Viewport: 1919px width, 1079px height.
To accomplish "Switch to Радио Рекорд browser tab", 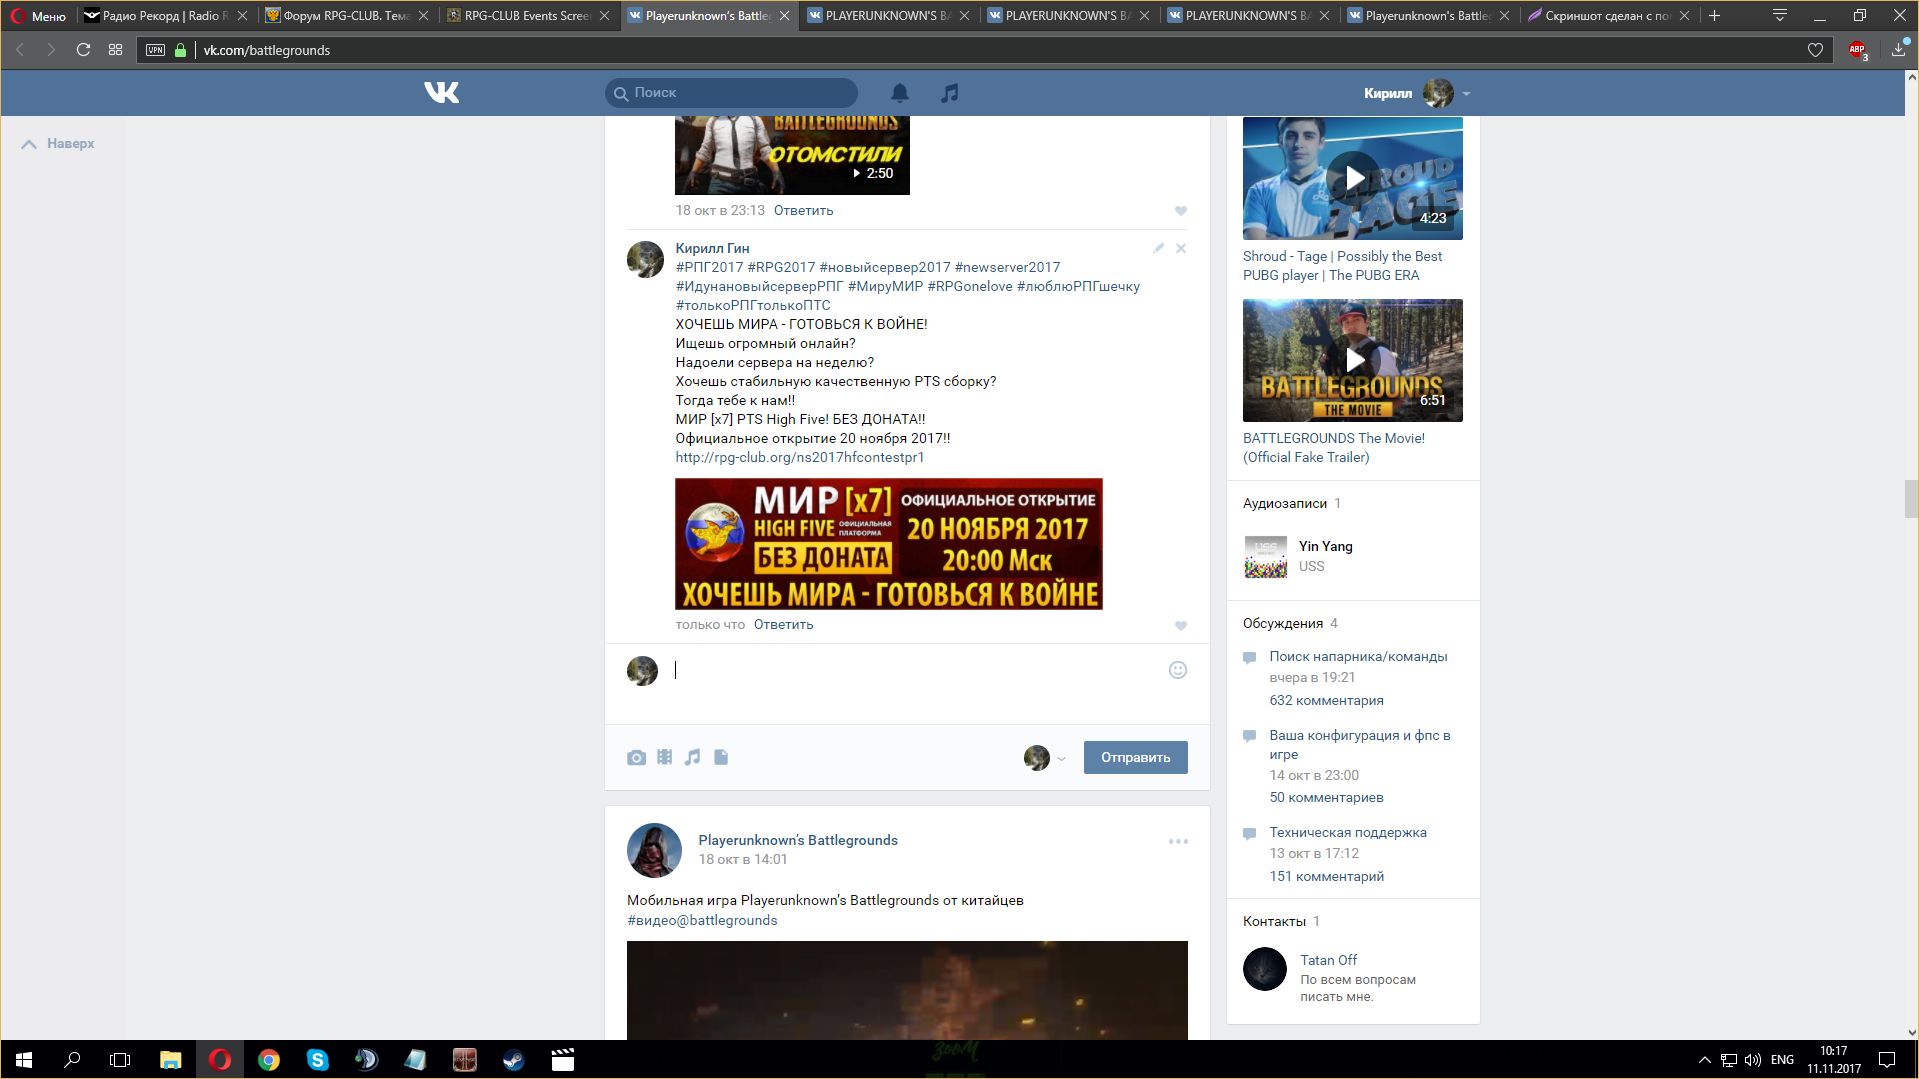I will pyautogui.click(x=165, y=16).
